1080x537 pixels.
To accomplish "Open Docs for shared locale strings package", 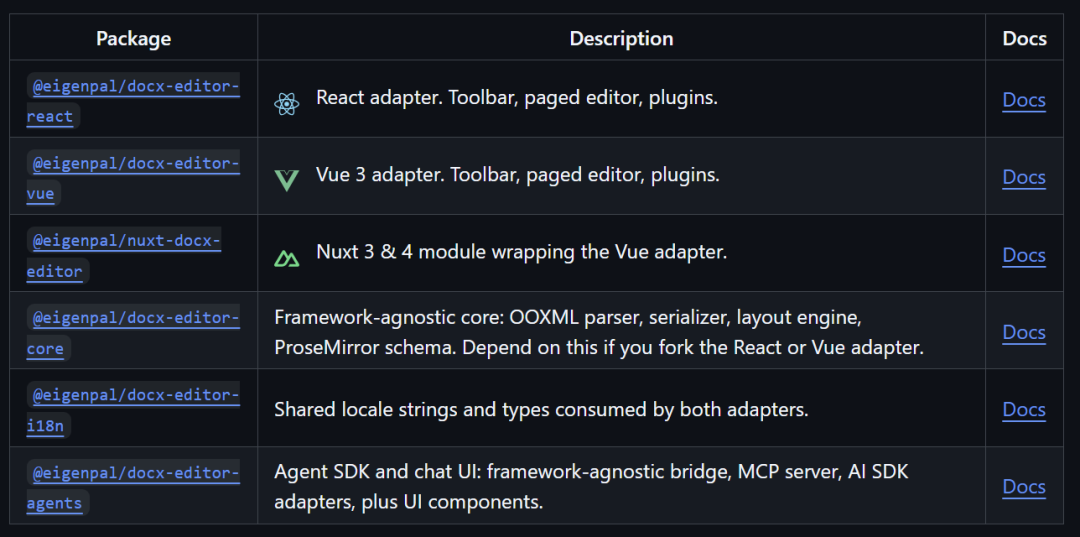I will 1024,410.
